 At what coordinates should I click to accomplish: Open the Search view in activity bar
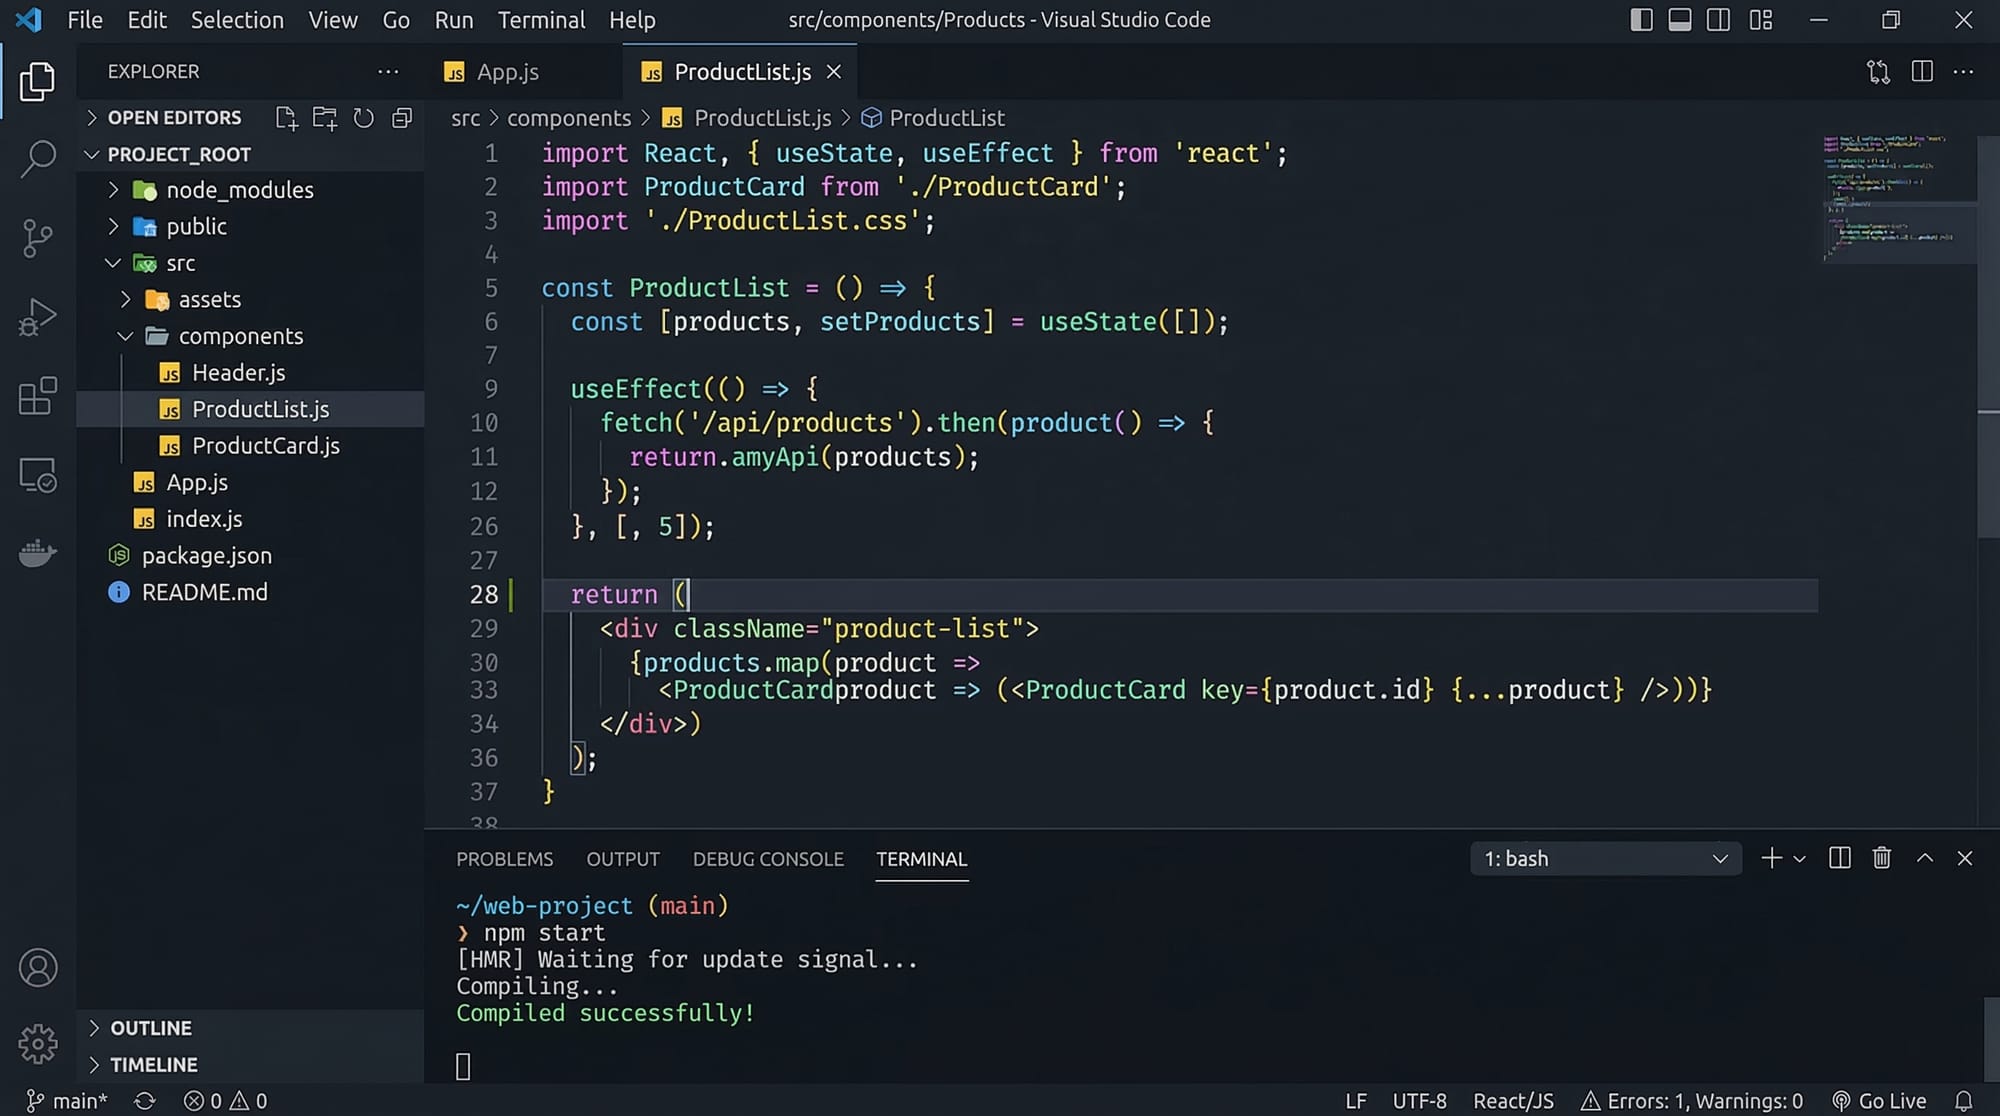coord(37,158)
